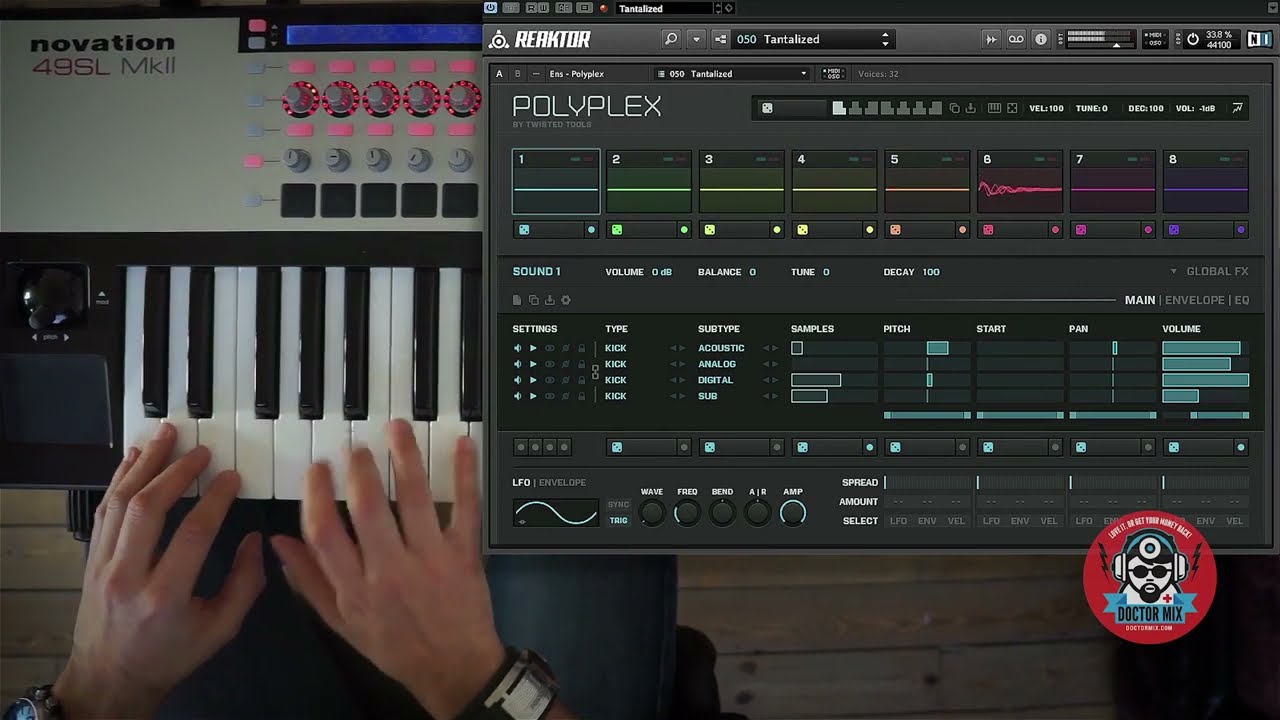Open the Reaktor sidepane preset list icon
This screenshot has width=1280, height=720.
pos(720,39)
